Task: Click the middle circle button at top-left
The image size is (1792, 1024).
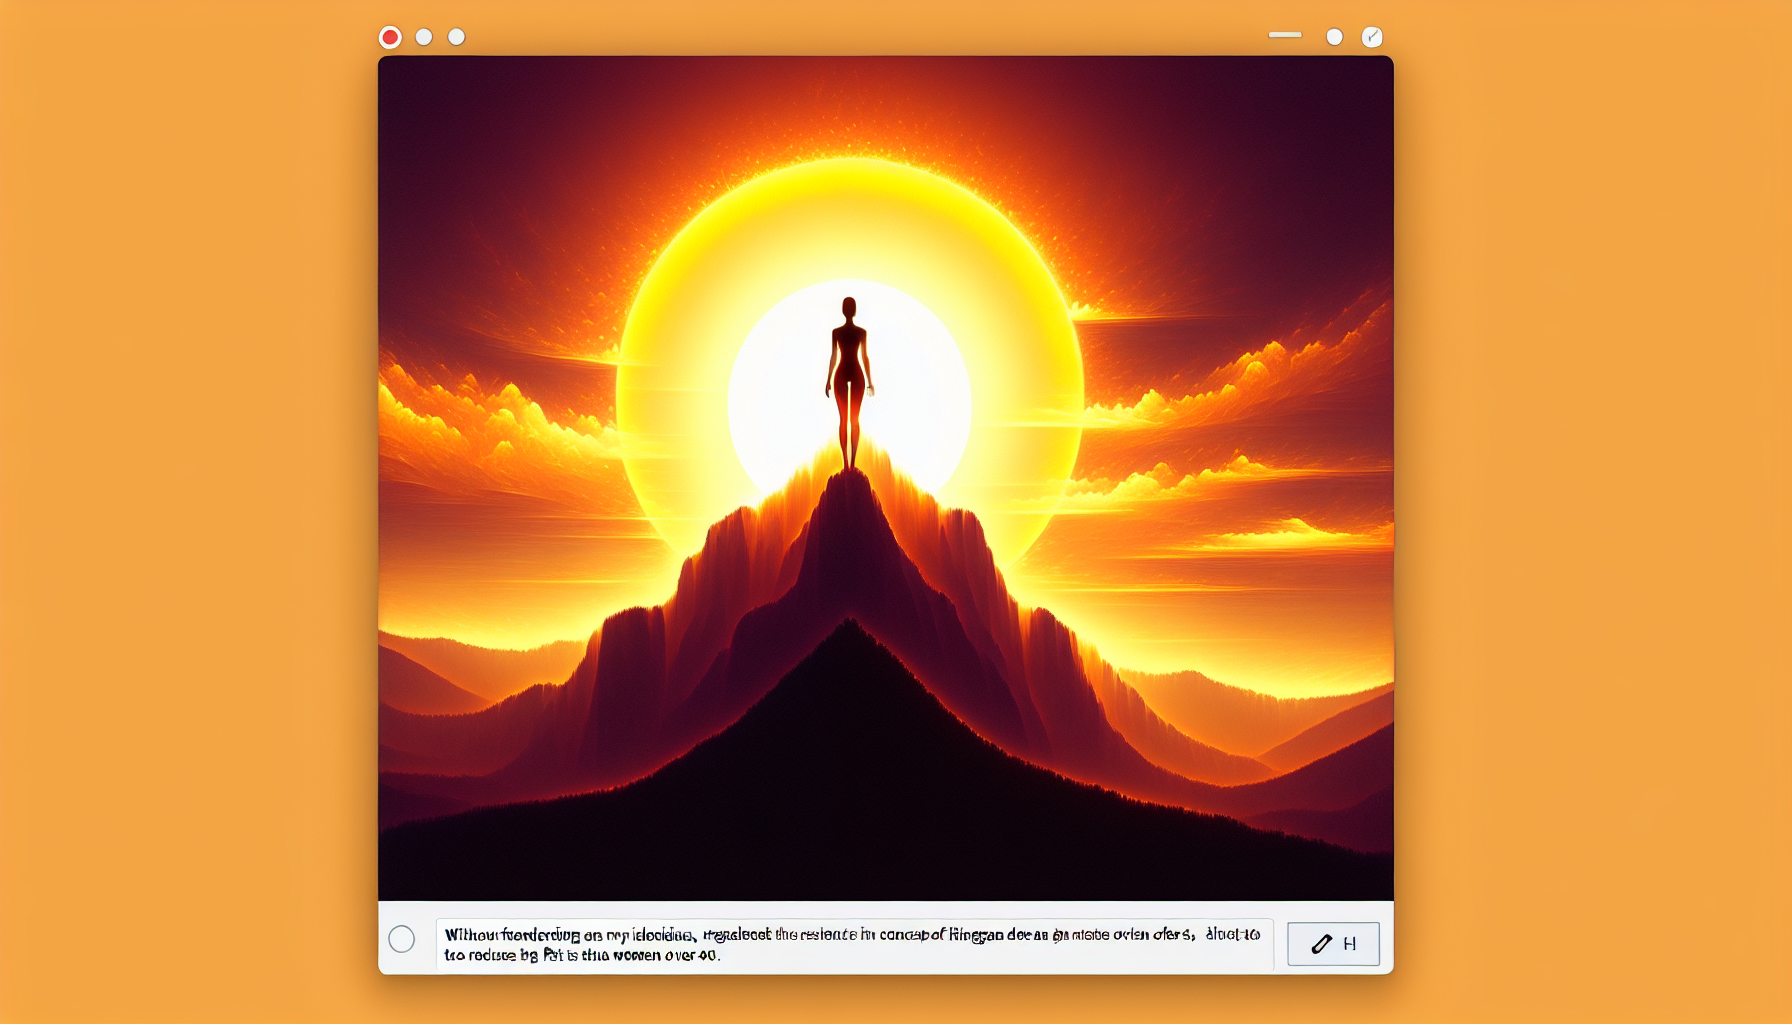Action: tap(424, 37)
